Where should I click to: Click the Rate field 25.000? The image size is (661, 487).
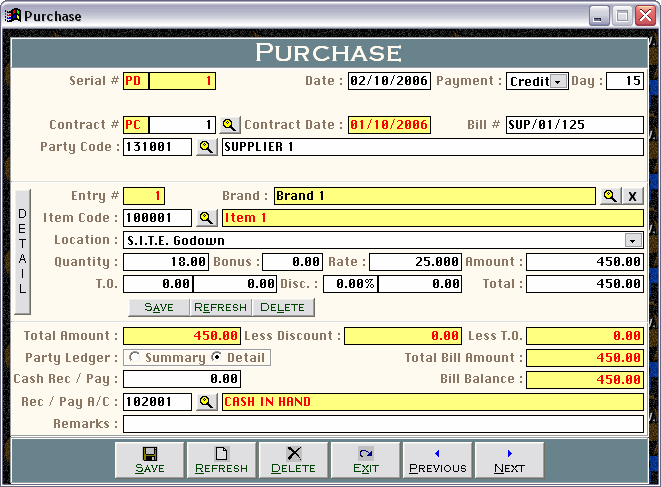point(416,262)
